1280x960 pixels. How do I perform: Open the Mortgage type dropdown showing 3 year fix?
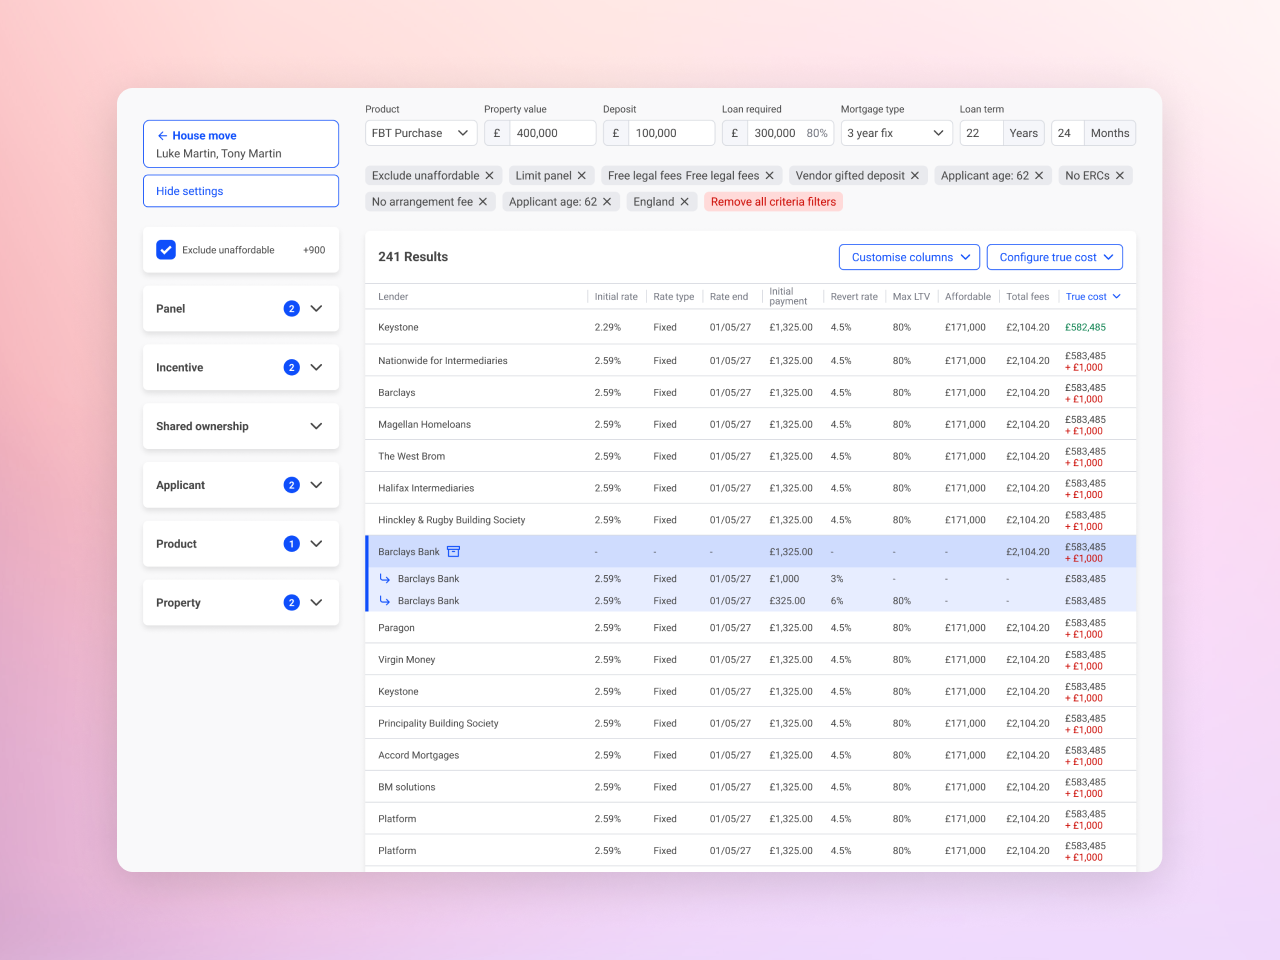pos(896,132)
